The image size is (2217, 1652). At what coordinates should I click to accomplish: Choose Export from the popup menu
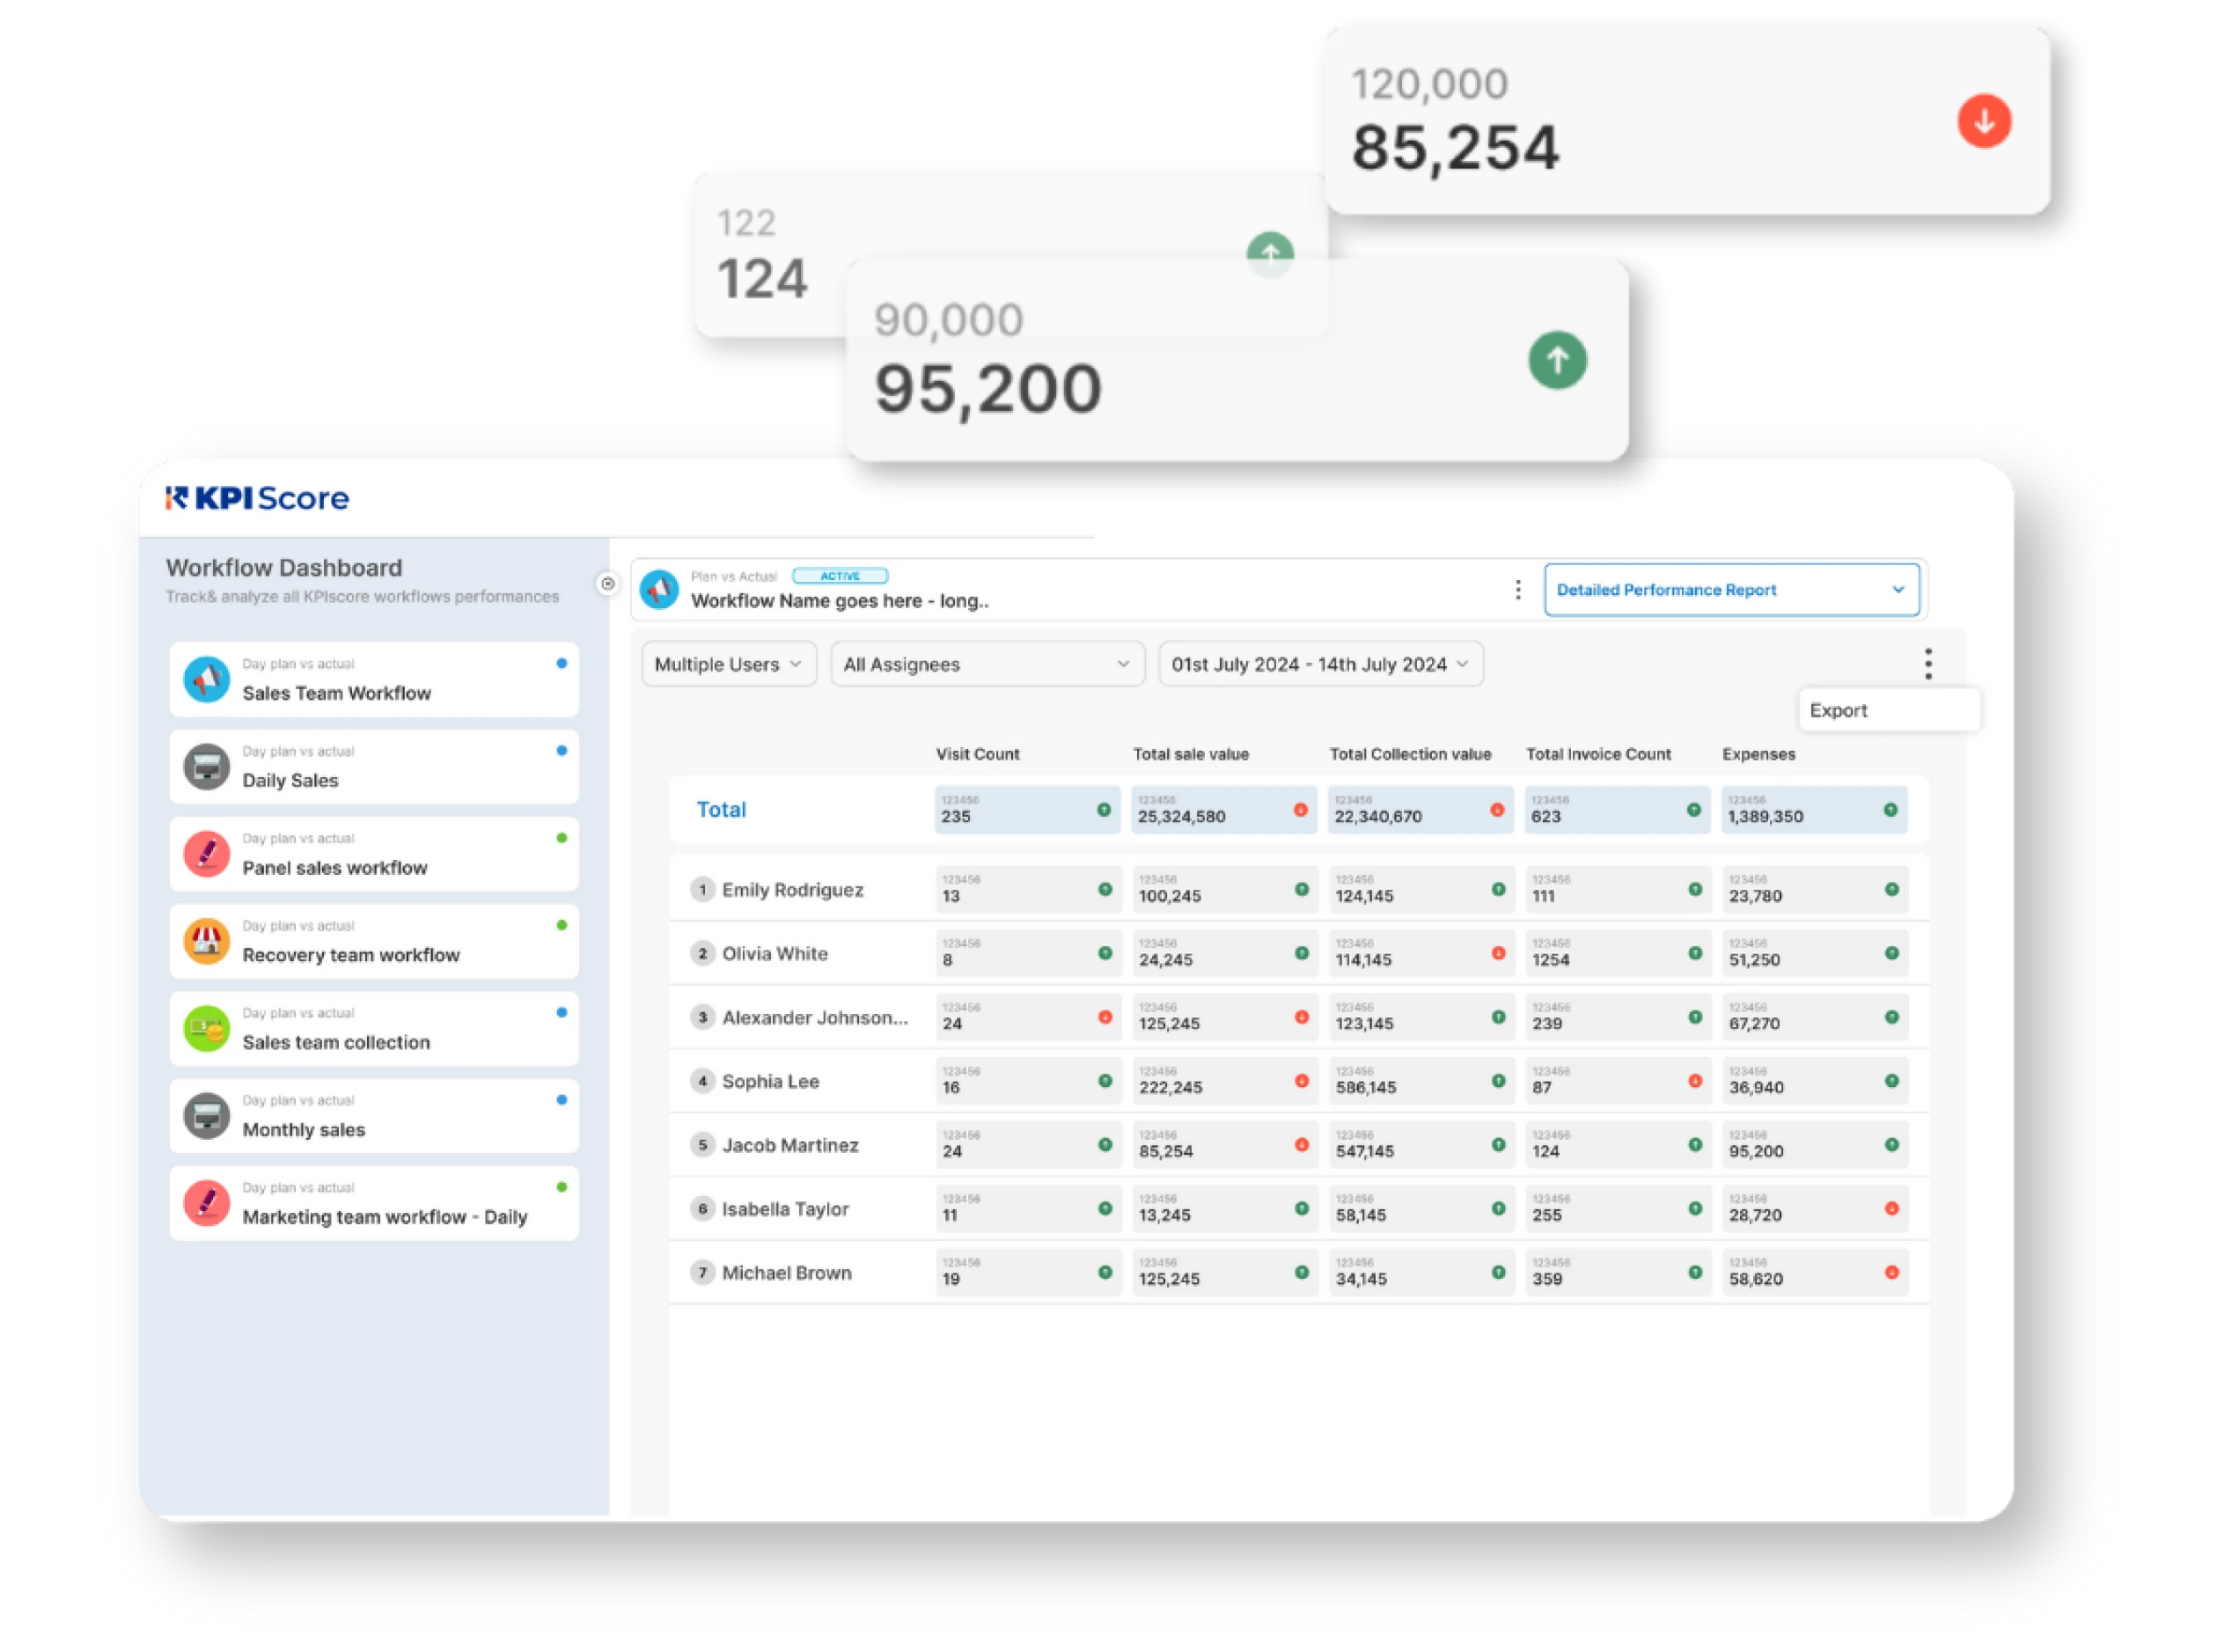tap(1888, 710)
